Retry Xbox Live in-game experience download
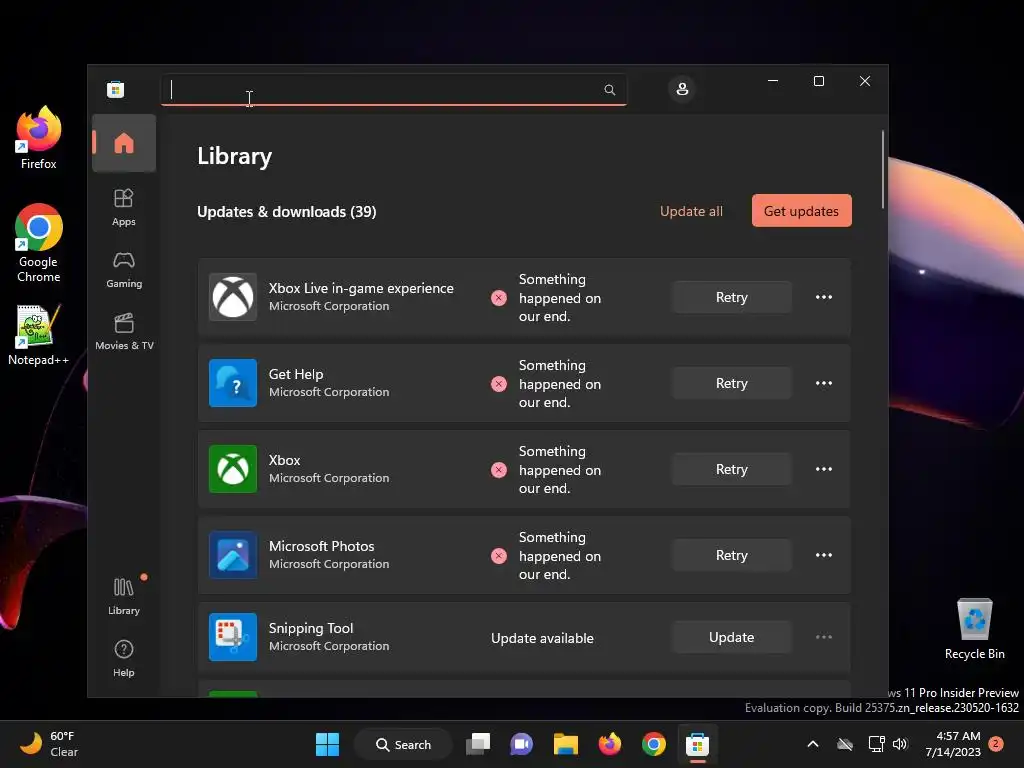The width and height of the screenshot is (1024, 768). click(731, 297)
